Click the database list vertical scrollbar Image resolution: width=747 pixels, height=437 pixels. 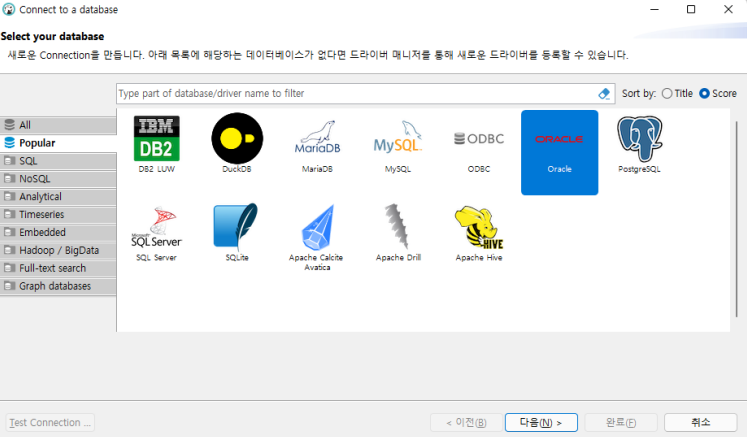point(737,219)
